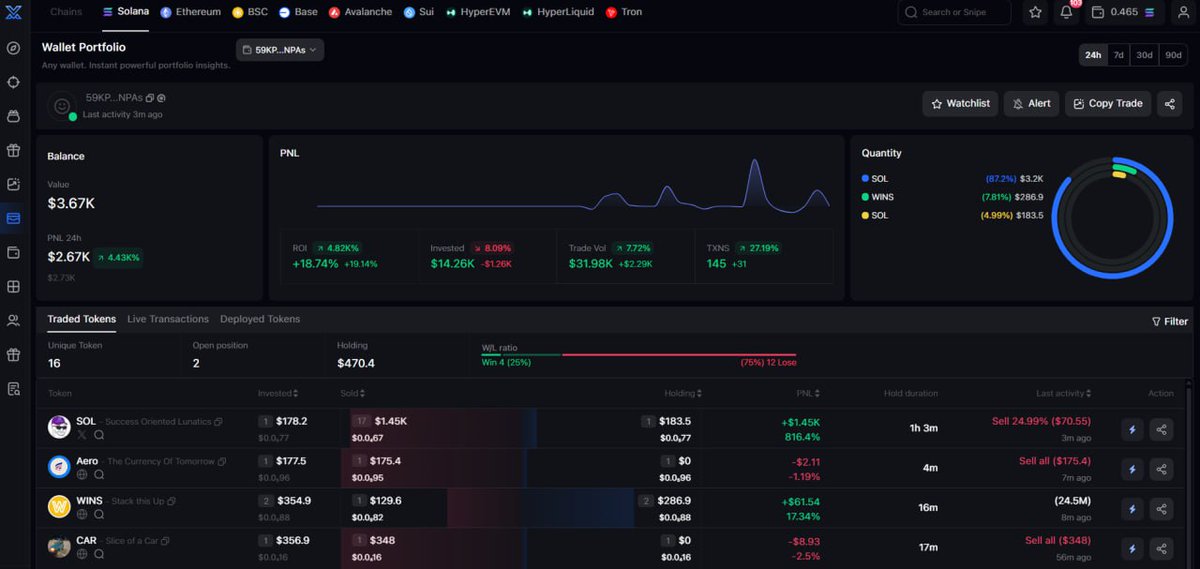
Task: Copy the 59KP...NPAs wallet address icon
Action: click(150, 98)
